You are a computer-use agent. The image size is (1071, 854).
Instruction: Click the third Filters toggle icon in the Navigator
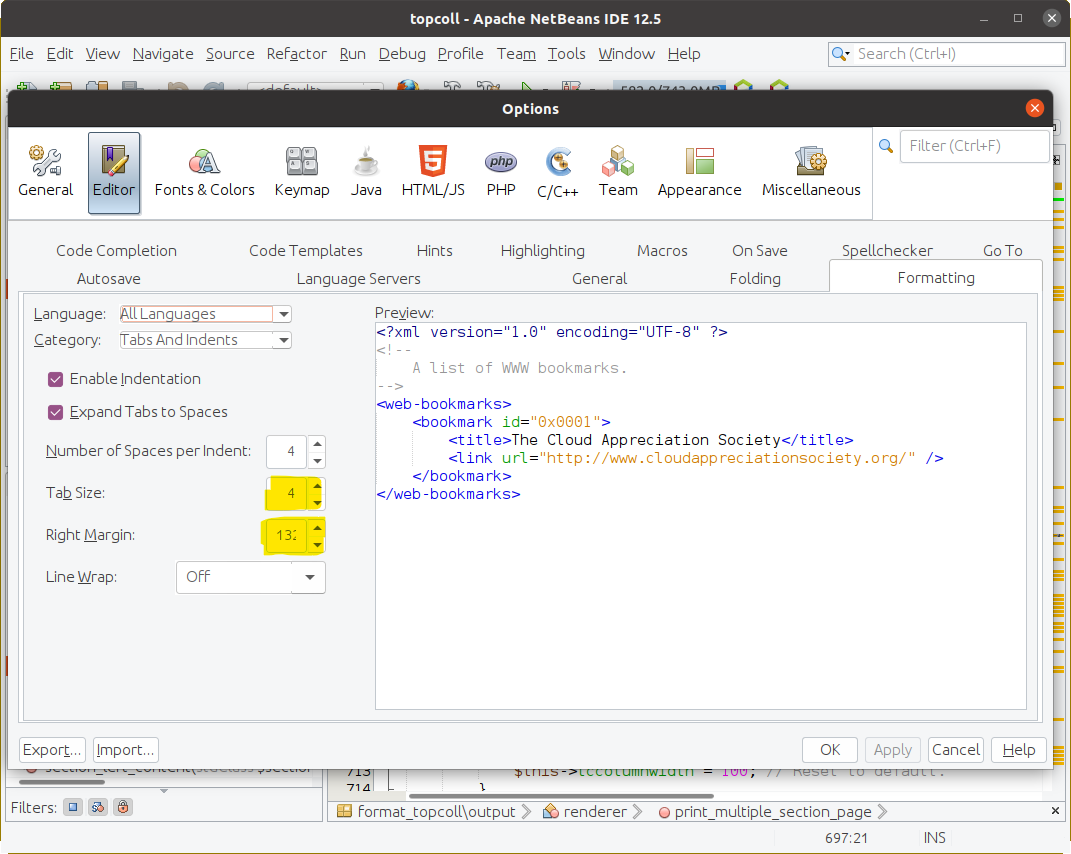pyautogui.click(x=122, y=807)
